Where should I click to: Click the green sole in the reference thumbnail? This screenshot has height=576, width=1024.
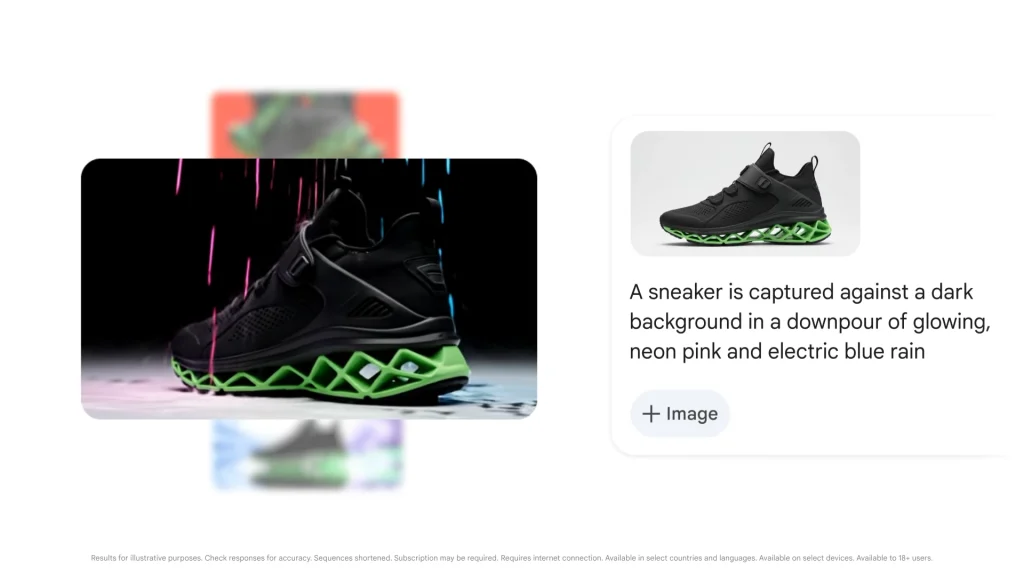pos(747,234)
